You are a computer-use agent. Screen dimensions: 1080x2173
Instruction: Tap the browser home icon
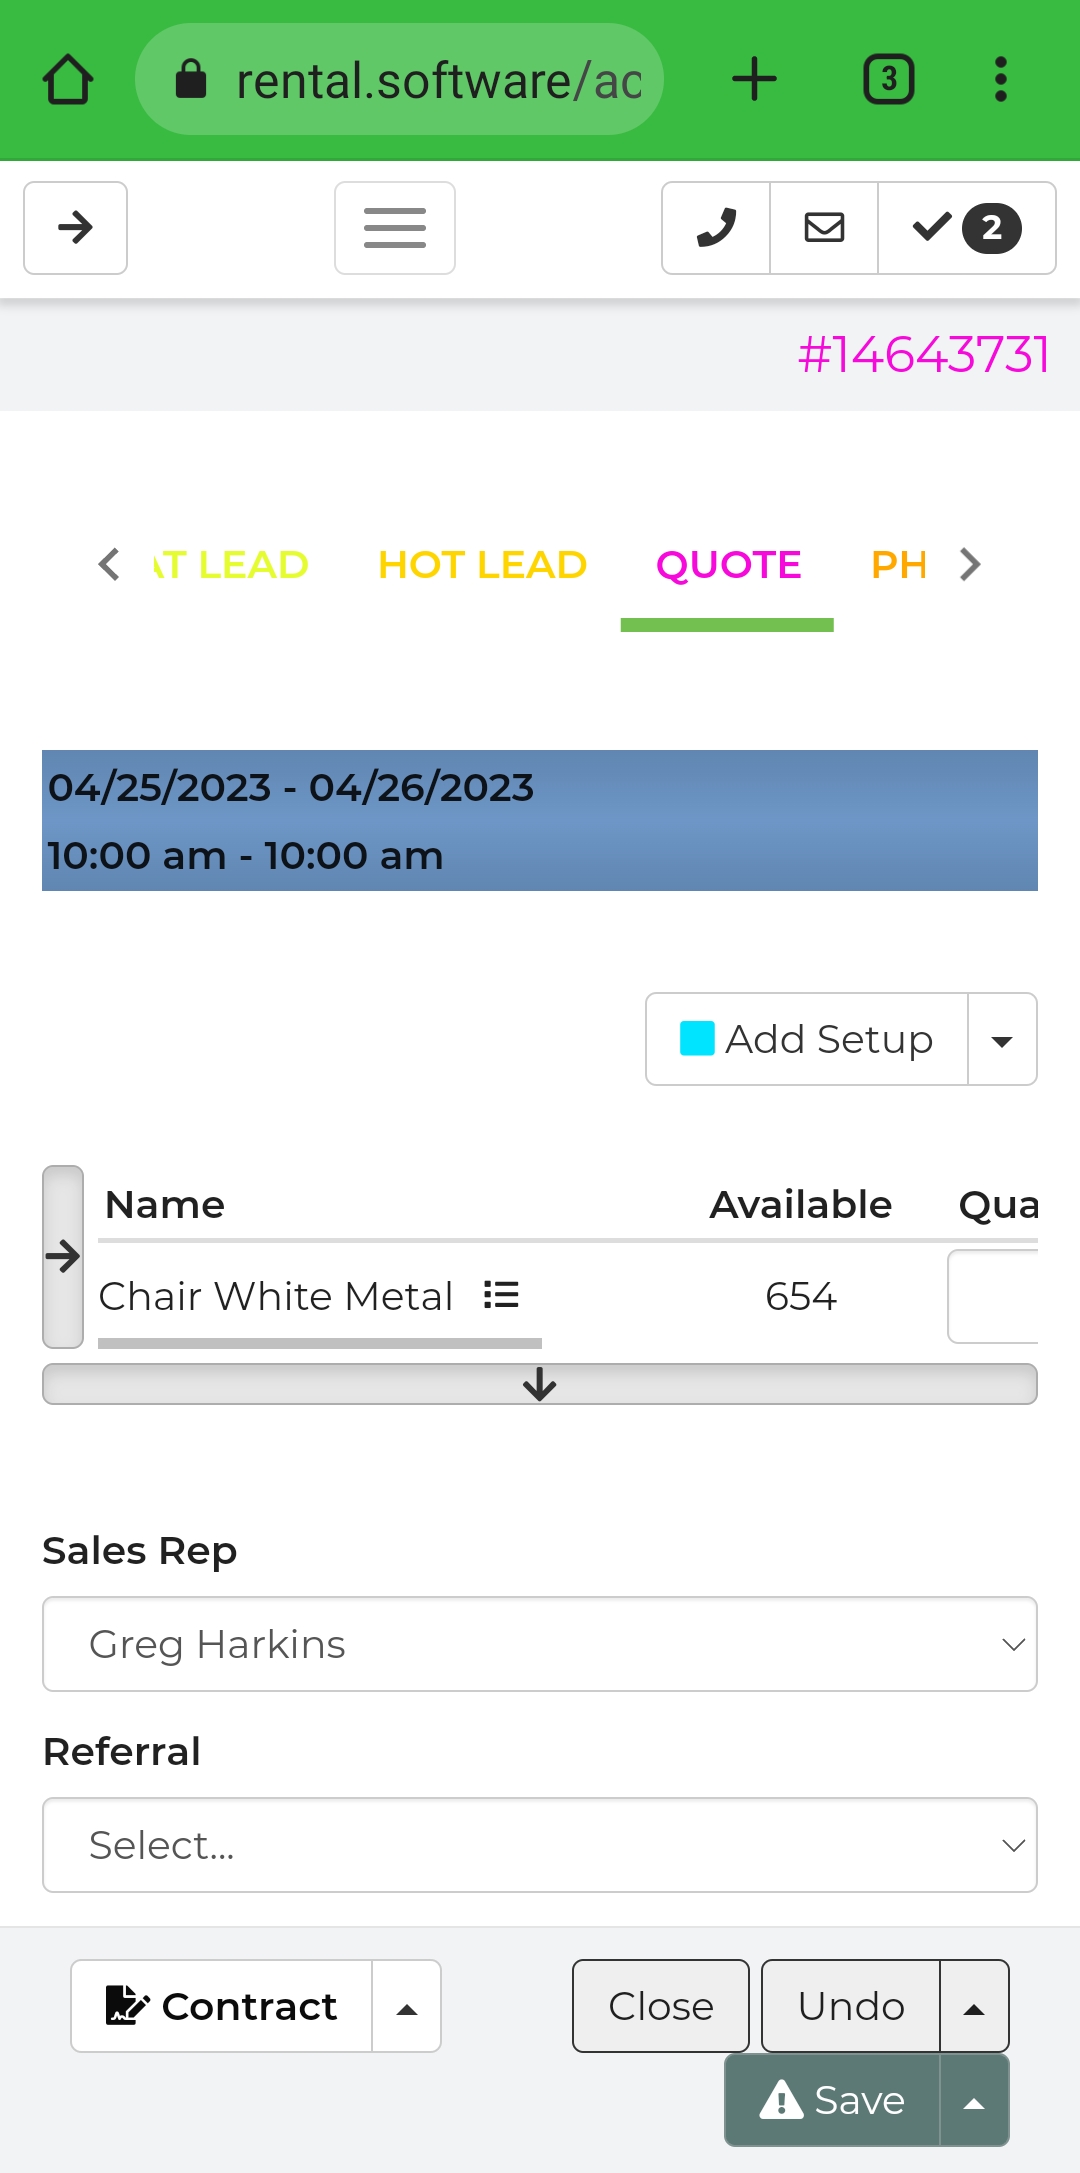pos(68,80)
